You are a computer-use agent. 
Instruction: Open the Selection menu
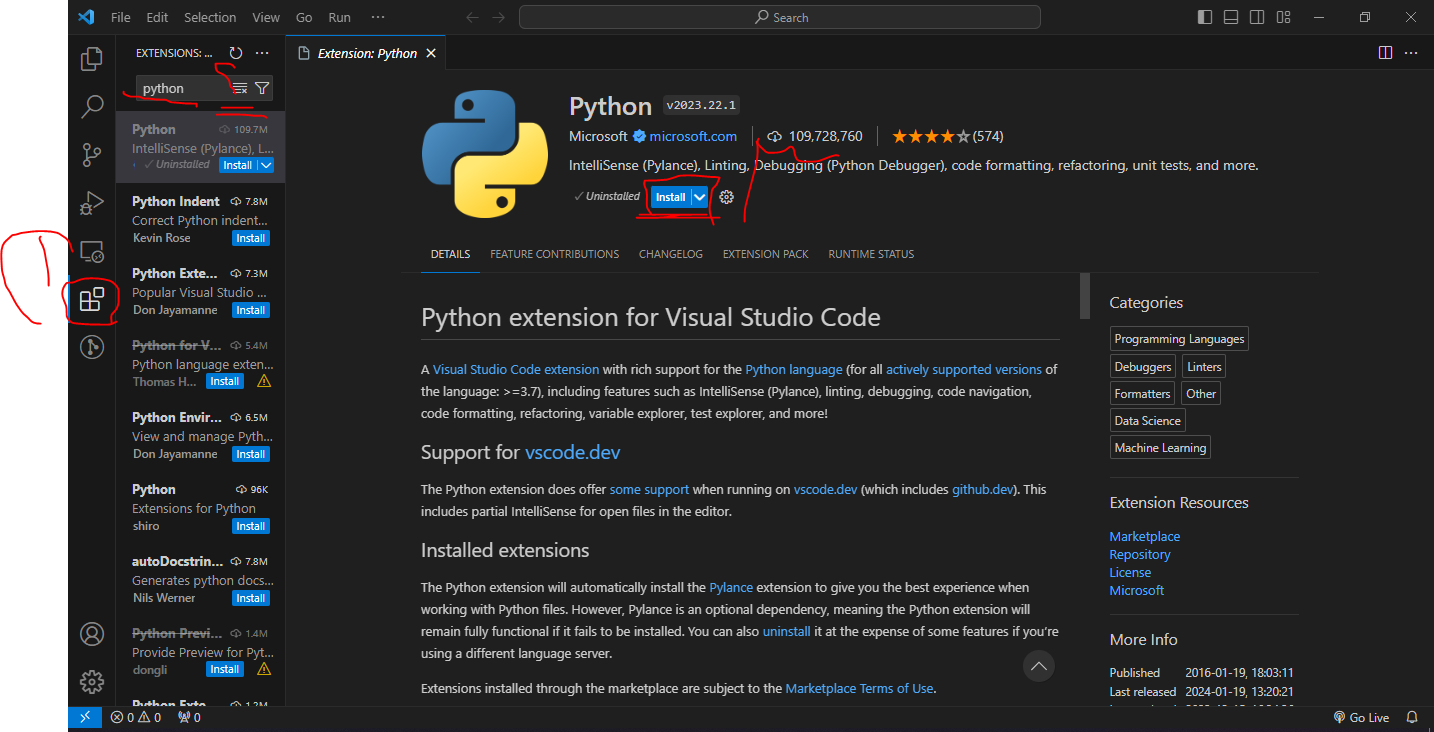coord(210,17)
